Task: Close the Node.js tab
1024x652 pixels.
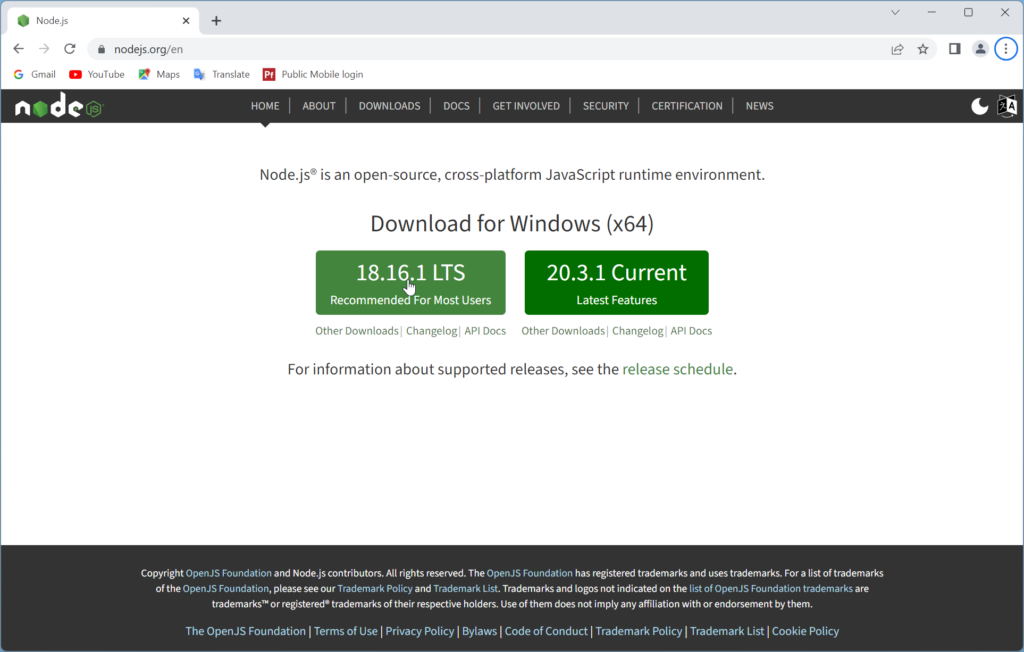Action: coord(186,21)
